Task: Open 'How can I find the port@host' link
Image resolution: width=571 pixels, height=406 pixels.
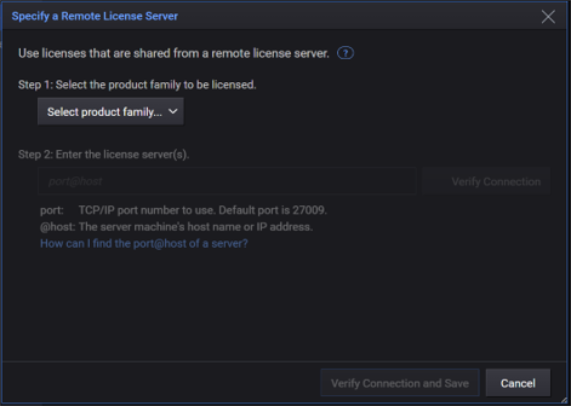Action: [x=144, y=243]
